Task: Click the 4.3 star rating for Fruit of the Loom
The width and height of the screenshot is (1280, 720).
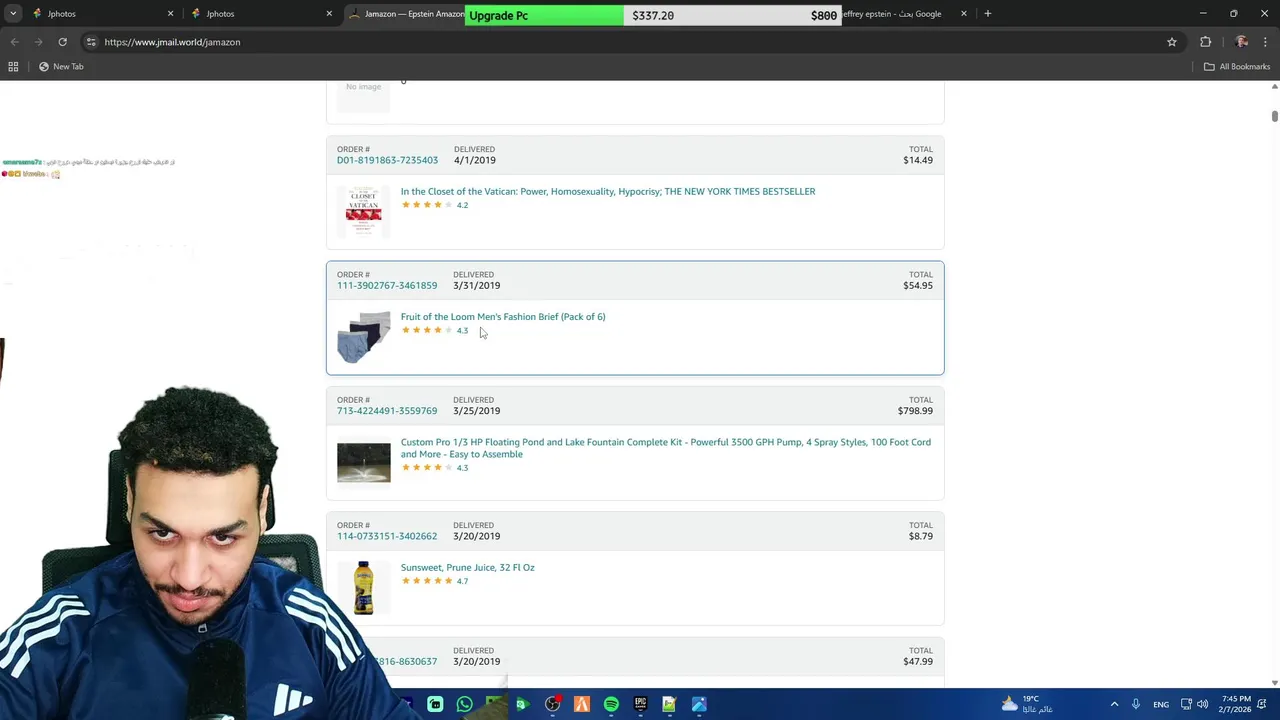Action: [x=434, y=330]
